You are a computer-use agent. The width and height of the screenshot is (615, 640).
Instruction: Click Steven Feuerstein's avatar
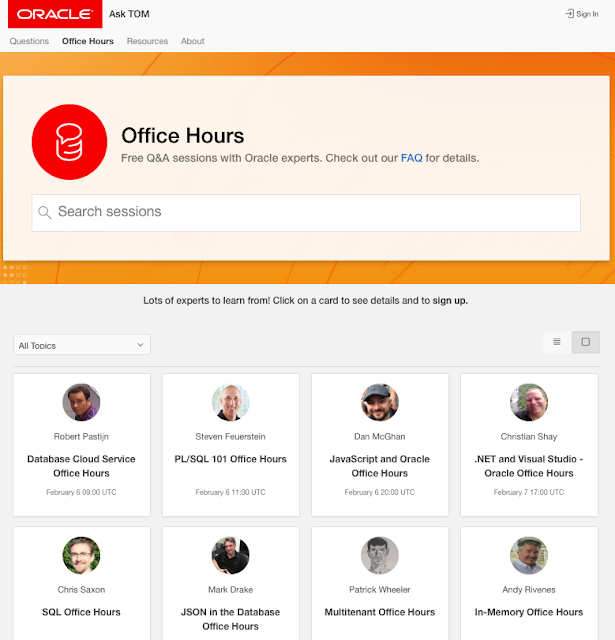[x=231, y=402]
